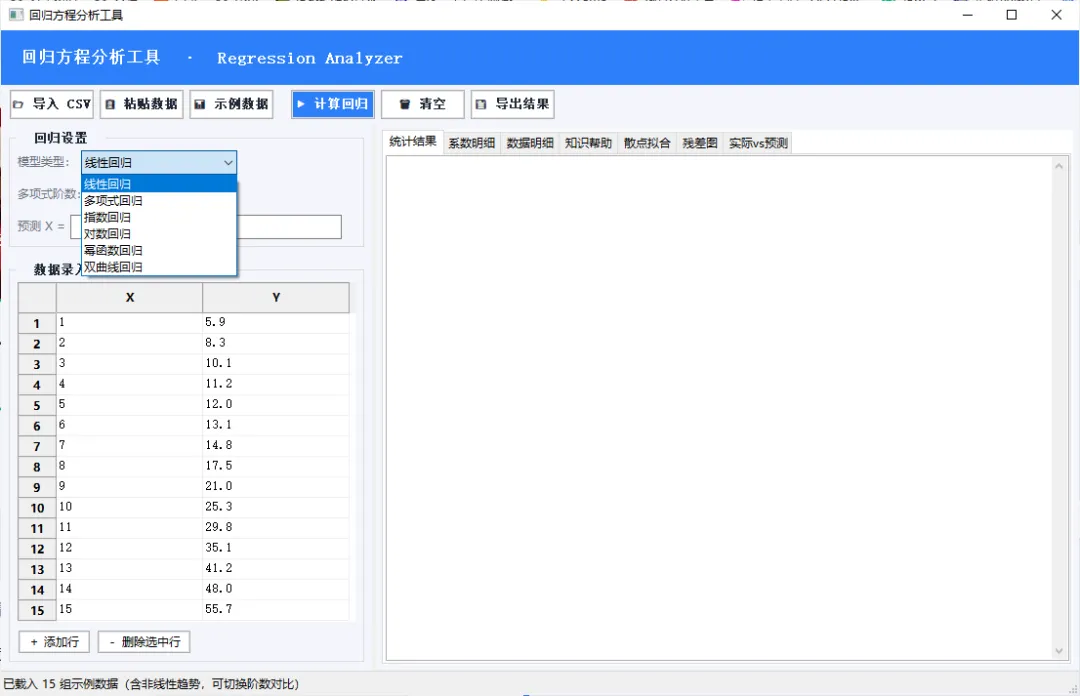Click the folder icon on 导入 CSV
The image size is (1080, 696).
coord(19,105)
